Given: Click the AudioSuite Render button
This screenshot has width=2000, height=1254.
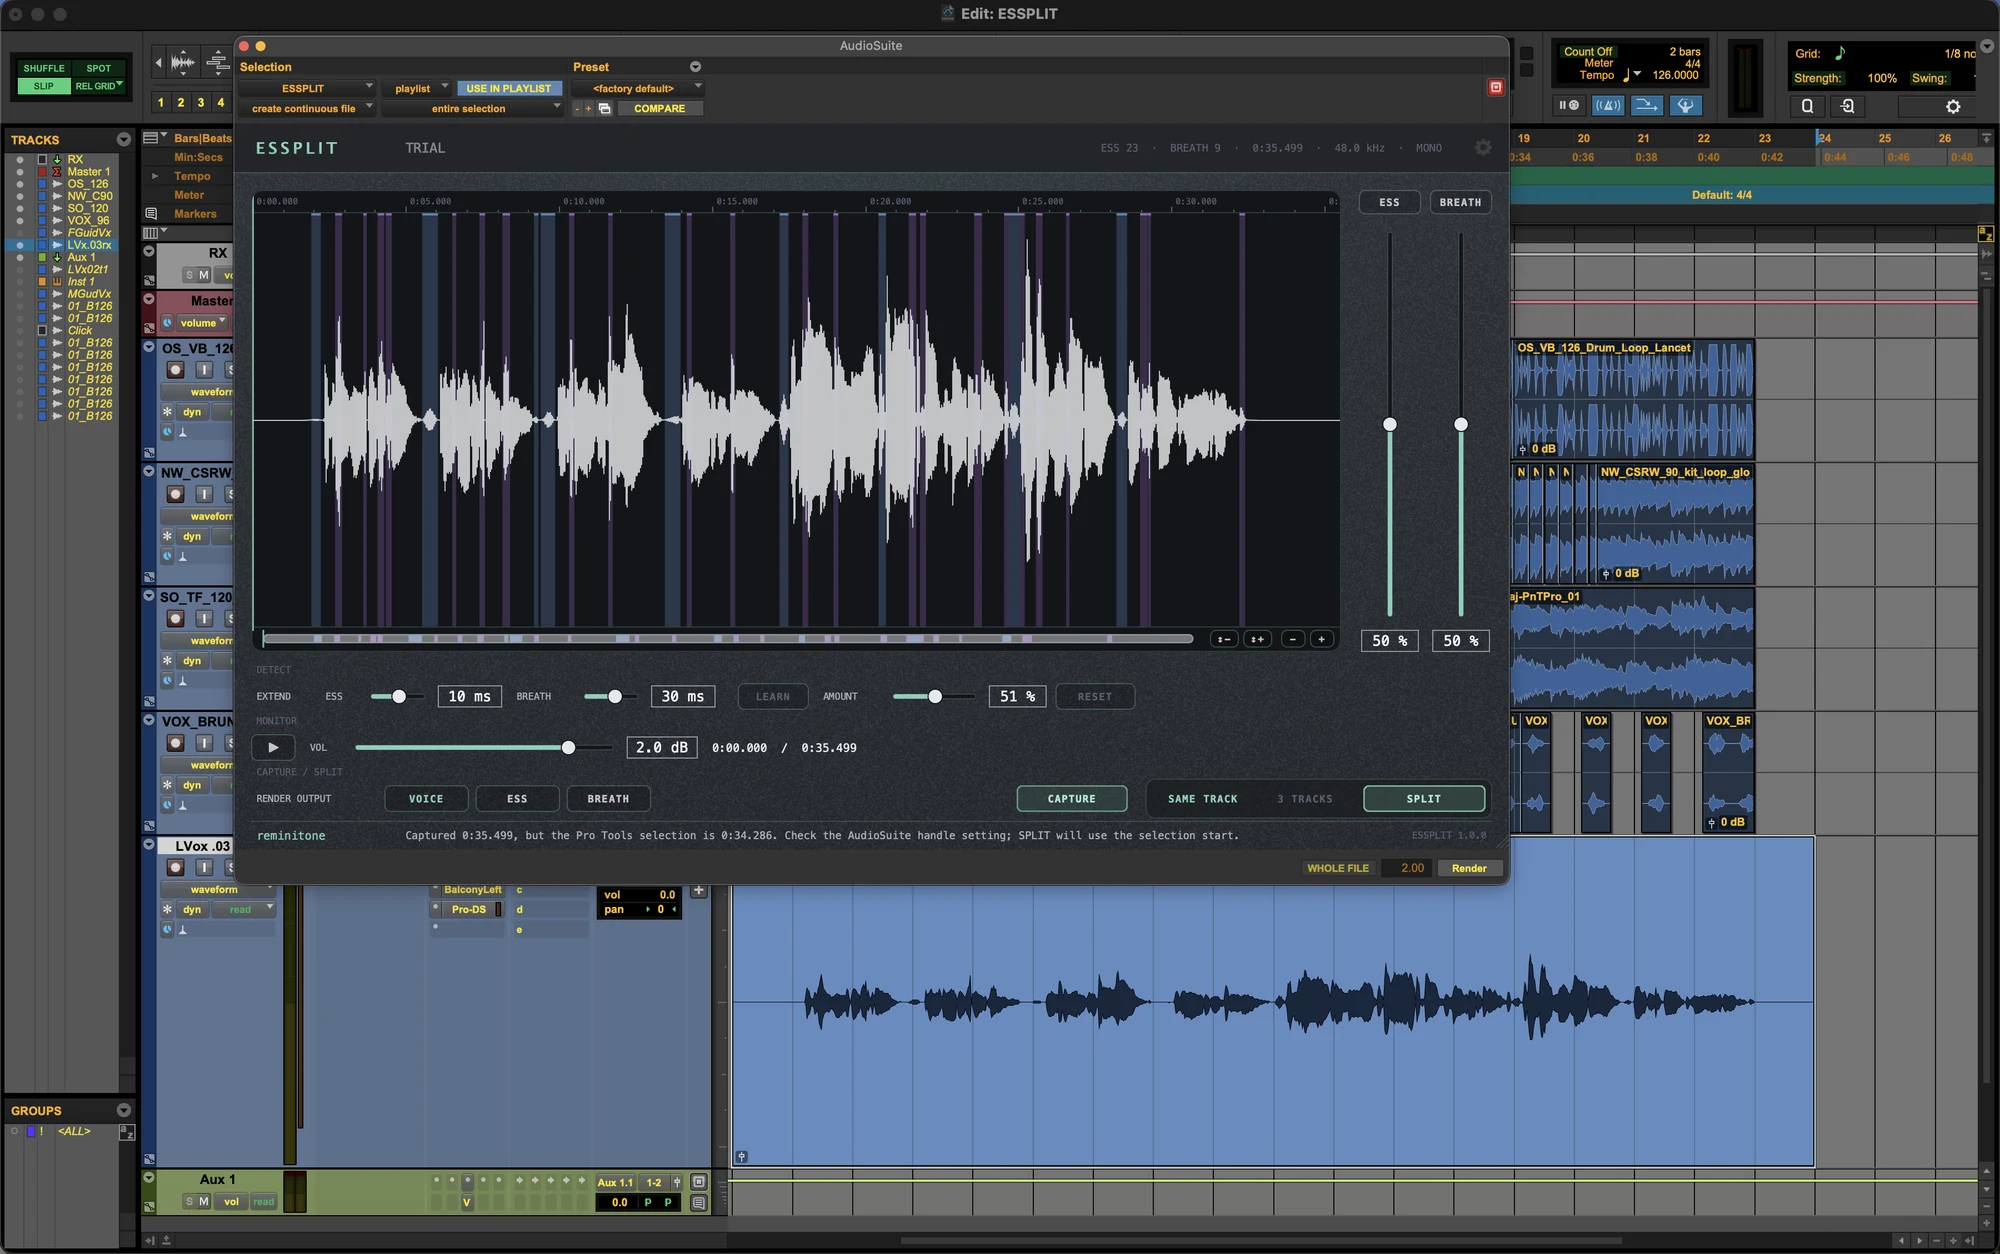Looking at the screenshot, I should (1469, 868).
